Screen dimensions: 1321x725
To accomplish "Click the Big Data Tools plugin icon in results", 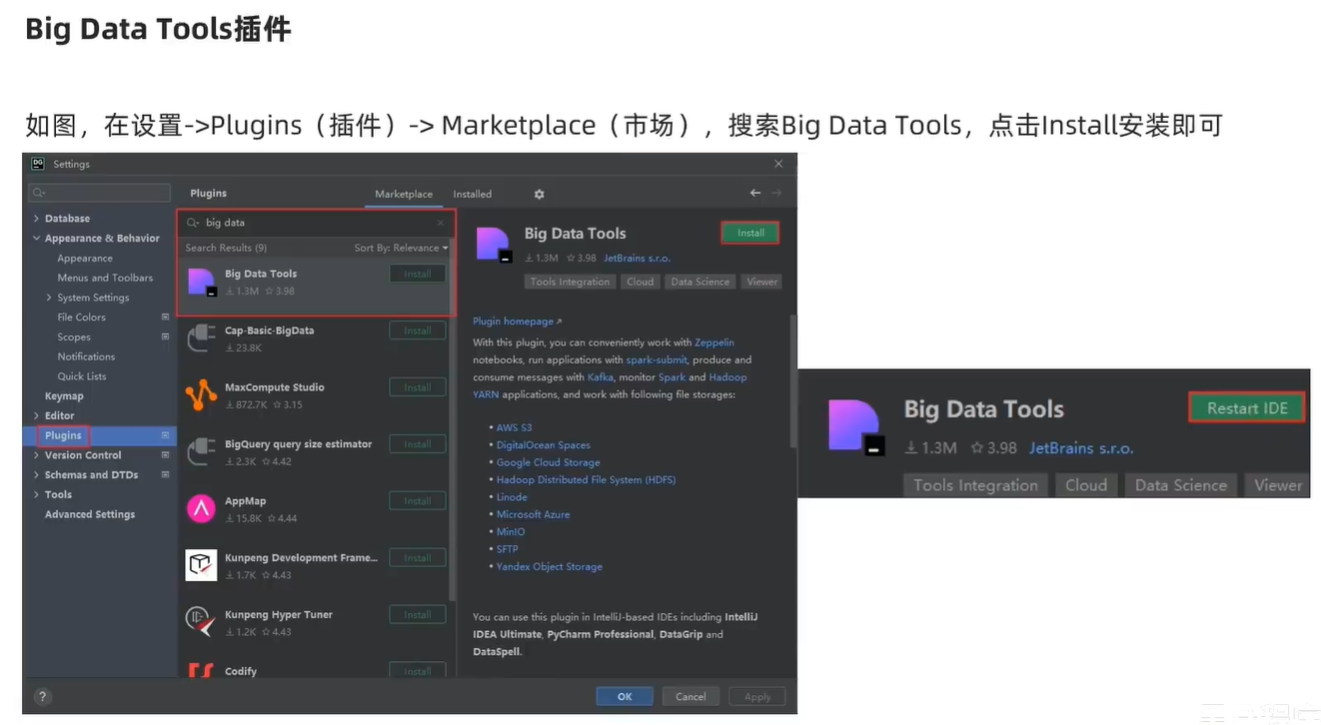I will [x=202, y=282].
